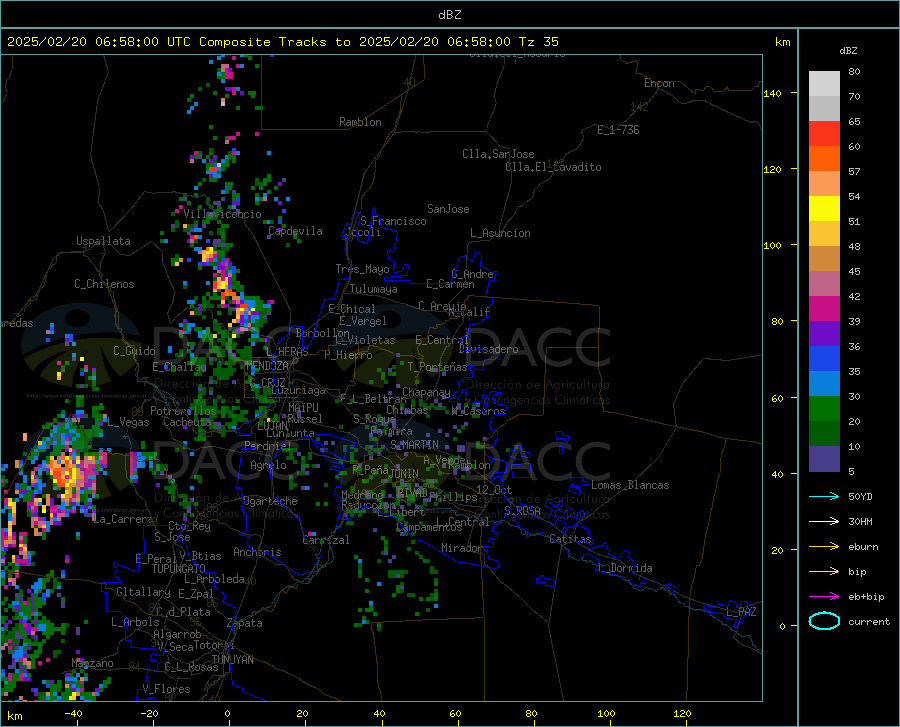Click the TUNUYAN label on map
Viewport: 900px width, 727px height.
[232, 659]
